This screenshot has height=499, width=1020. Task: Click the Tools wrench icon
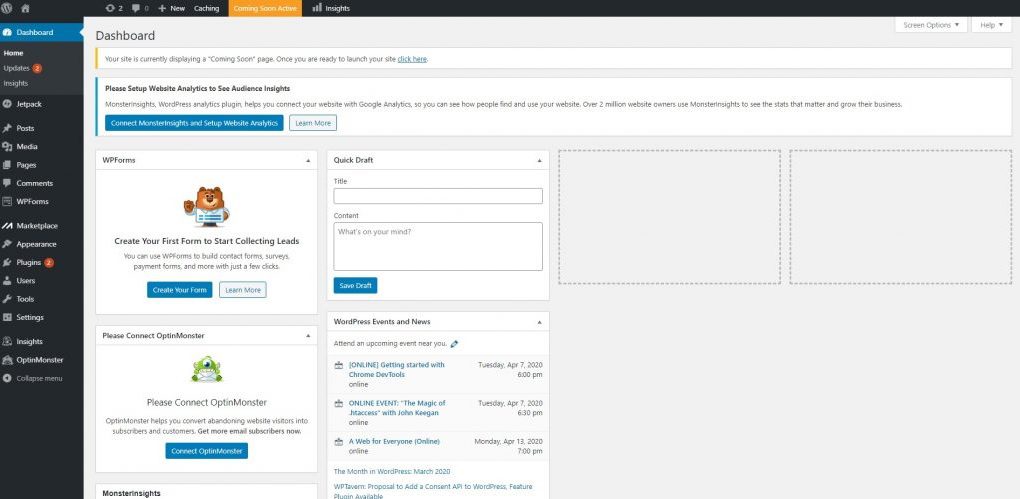pos(7,299)
